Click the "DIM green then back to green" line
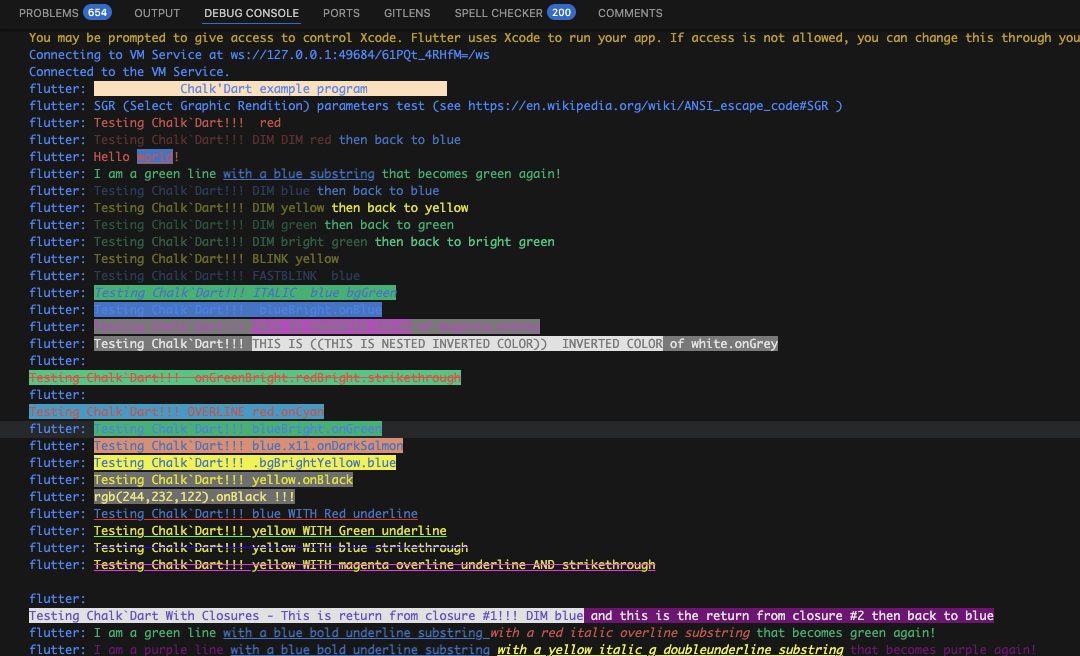The width and height of the screenshot is (1080, 656). tap(274, 225)
